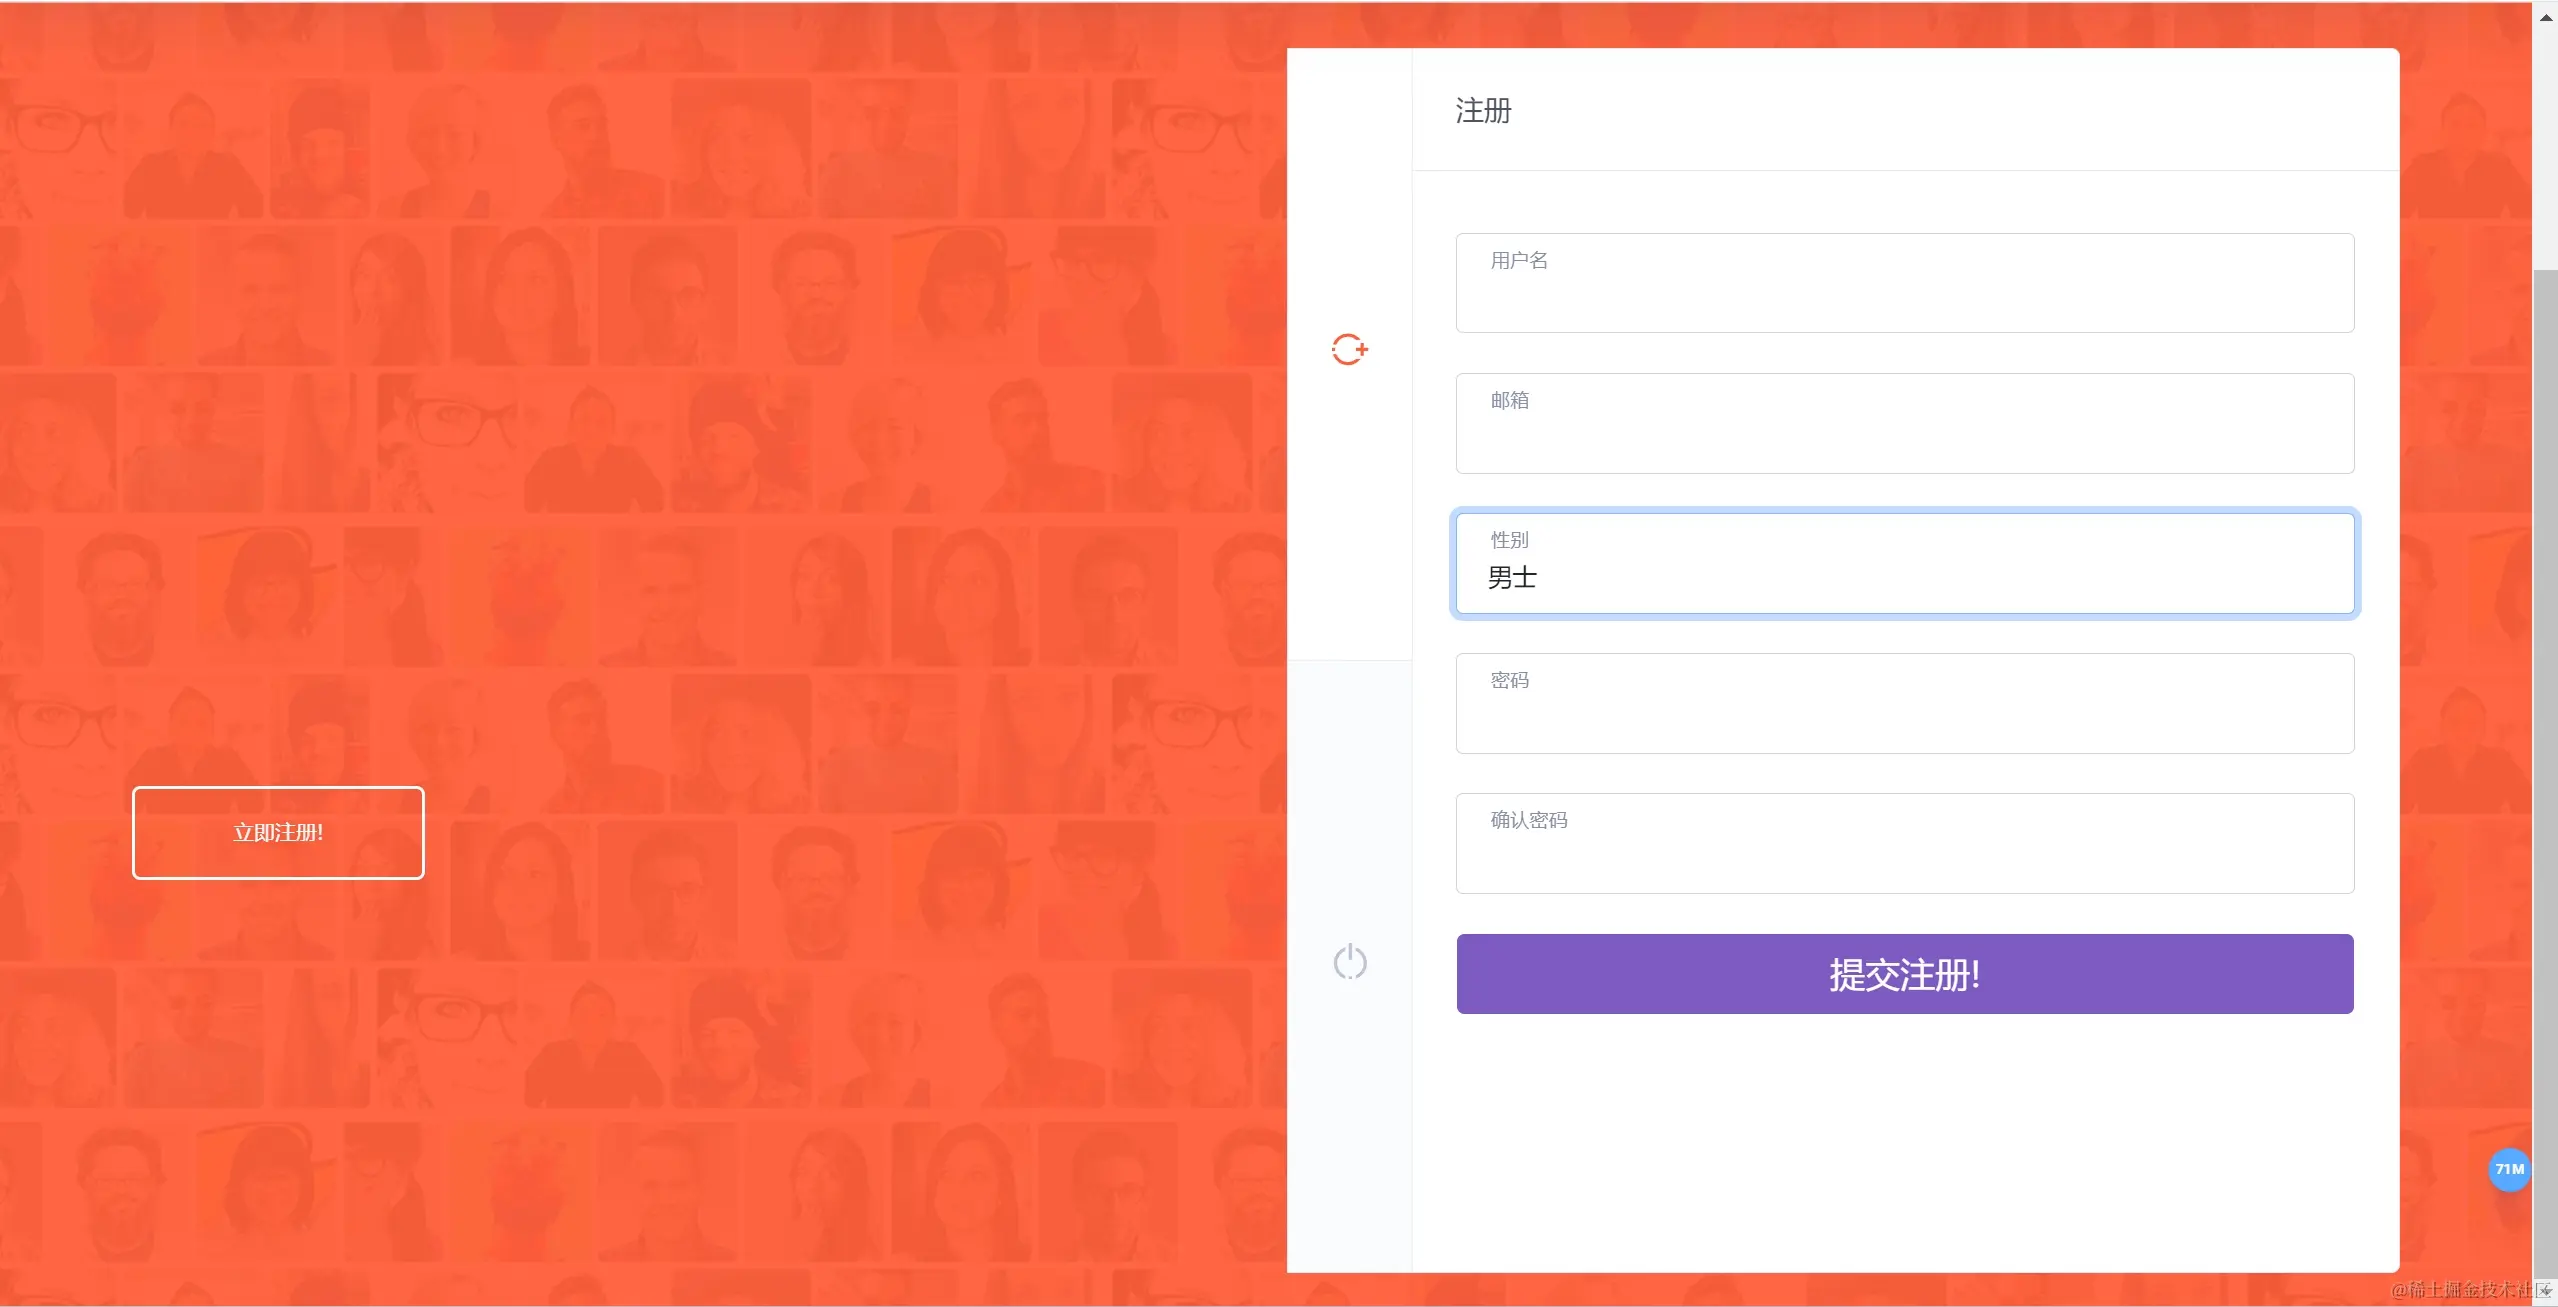Click the 性别 label inside gender selector
Image resolution: width=2558 pixels, height=1307 pixels.
click(x=1509, y=540)
